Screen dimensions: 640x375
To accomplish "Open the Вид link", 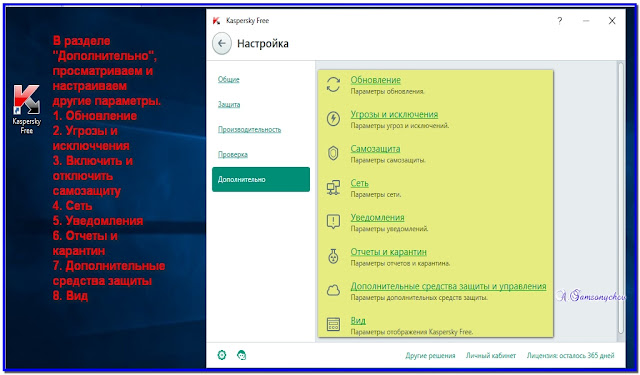I will (358, 321).
